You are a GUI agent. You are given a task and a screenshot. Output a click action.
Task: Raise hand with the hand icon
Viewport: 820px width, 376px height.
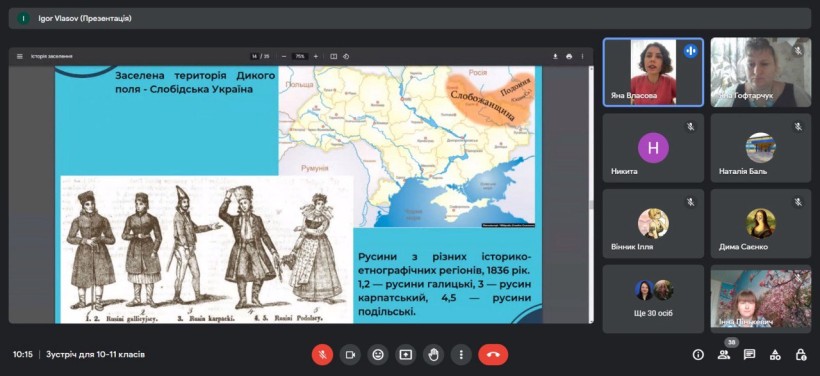click(434, 355)
